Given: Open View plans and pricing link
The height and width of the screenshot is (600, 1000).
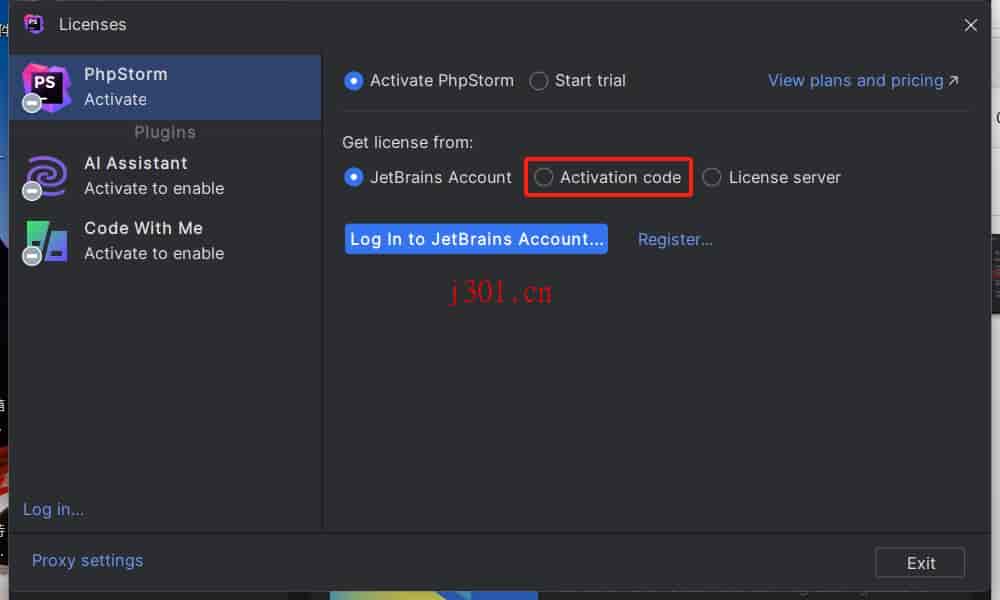Looking at the screenshot, I should click(863, 81).
